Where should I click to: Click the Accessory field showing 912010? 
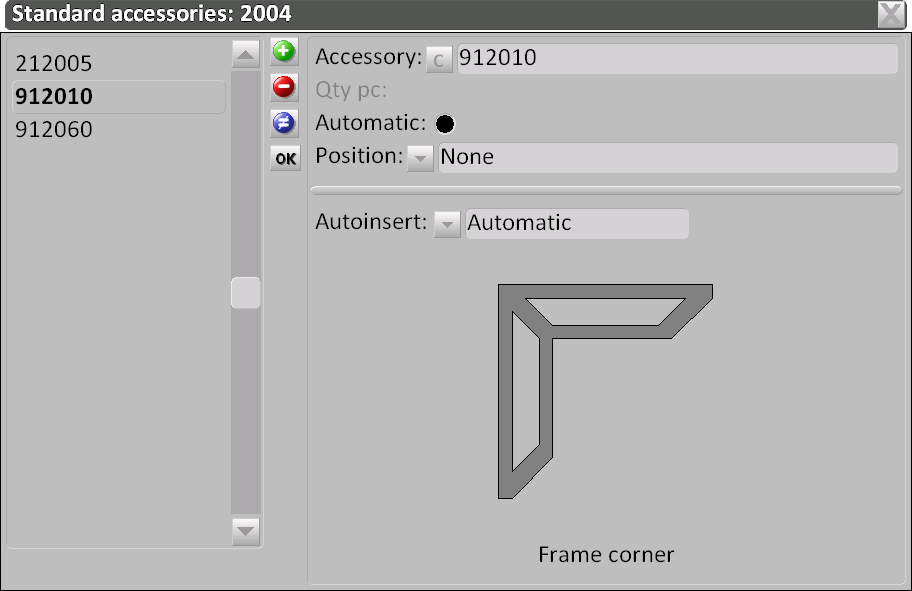678,59
